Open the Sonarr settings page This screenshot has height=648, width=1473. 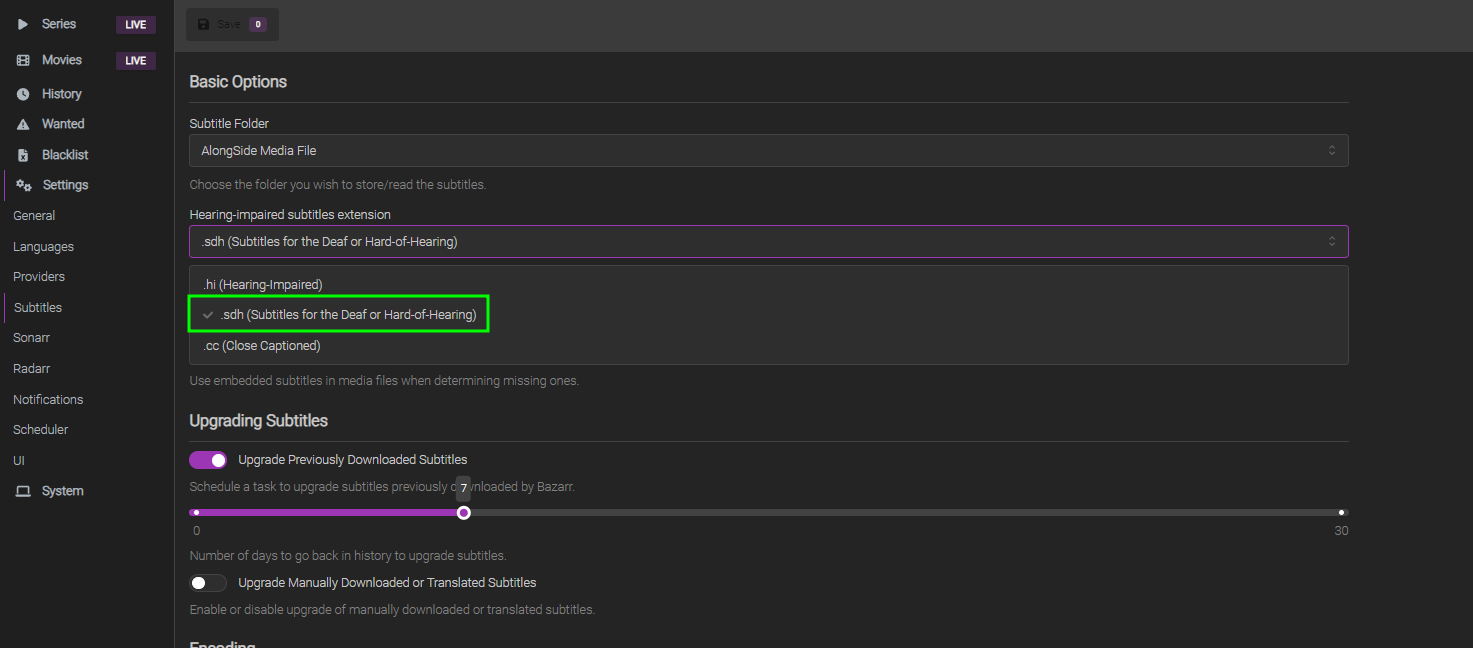click(x=32, y=338)
